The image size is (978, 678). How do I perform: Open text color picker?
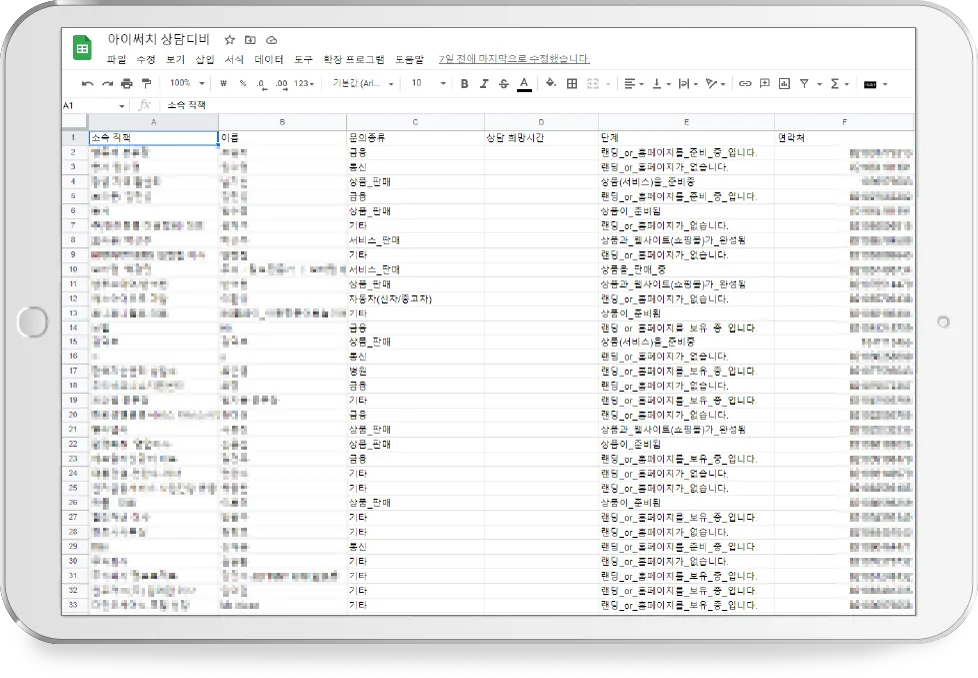pyautogui.click(x=525, y=84)
